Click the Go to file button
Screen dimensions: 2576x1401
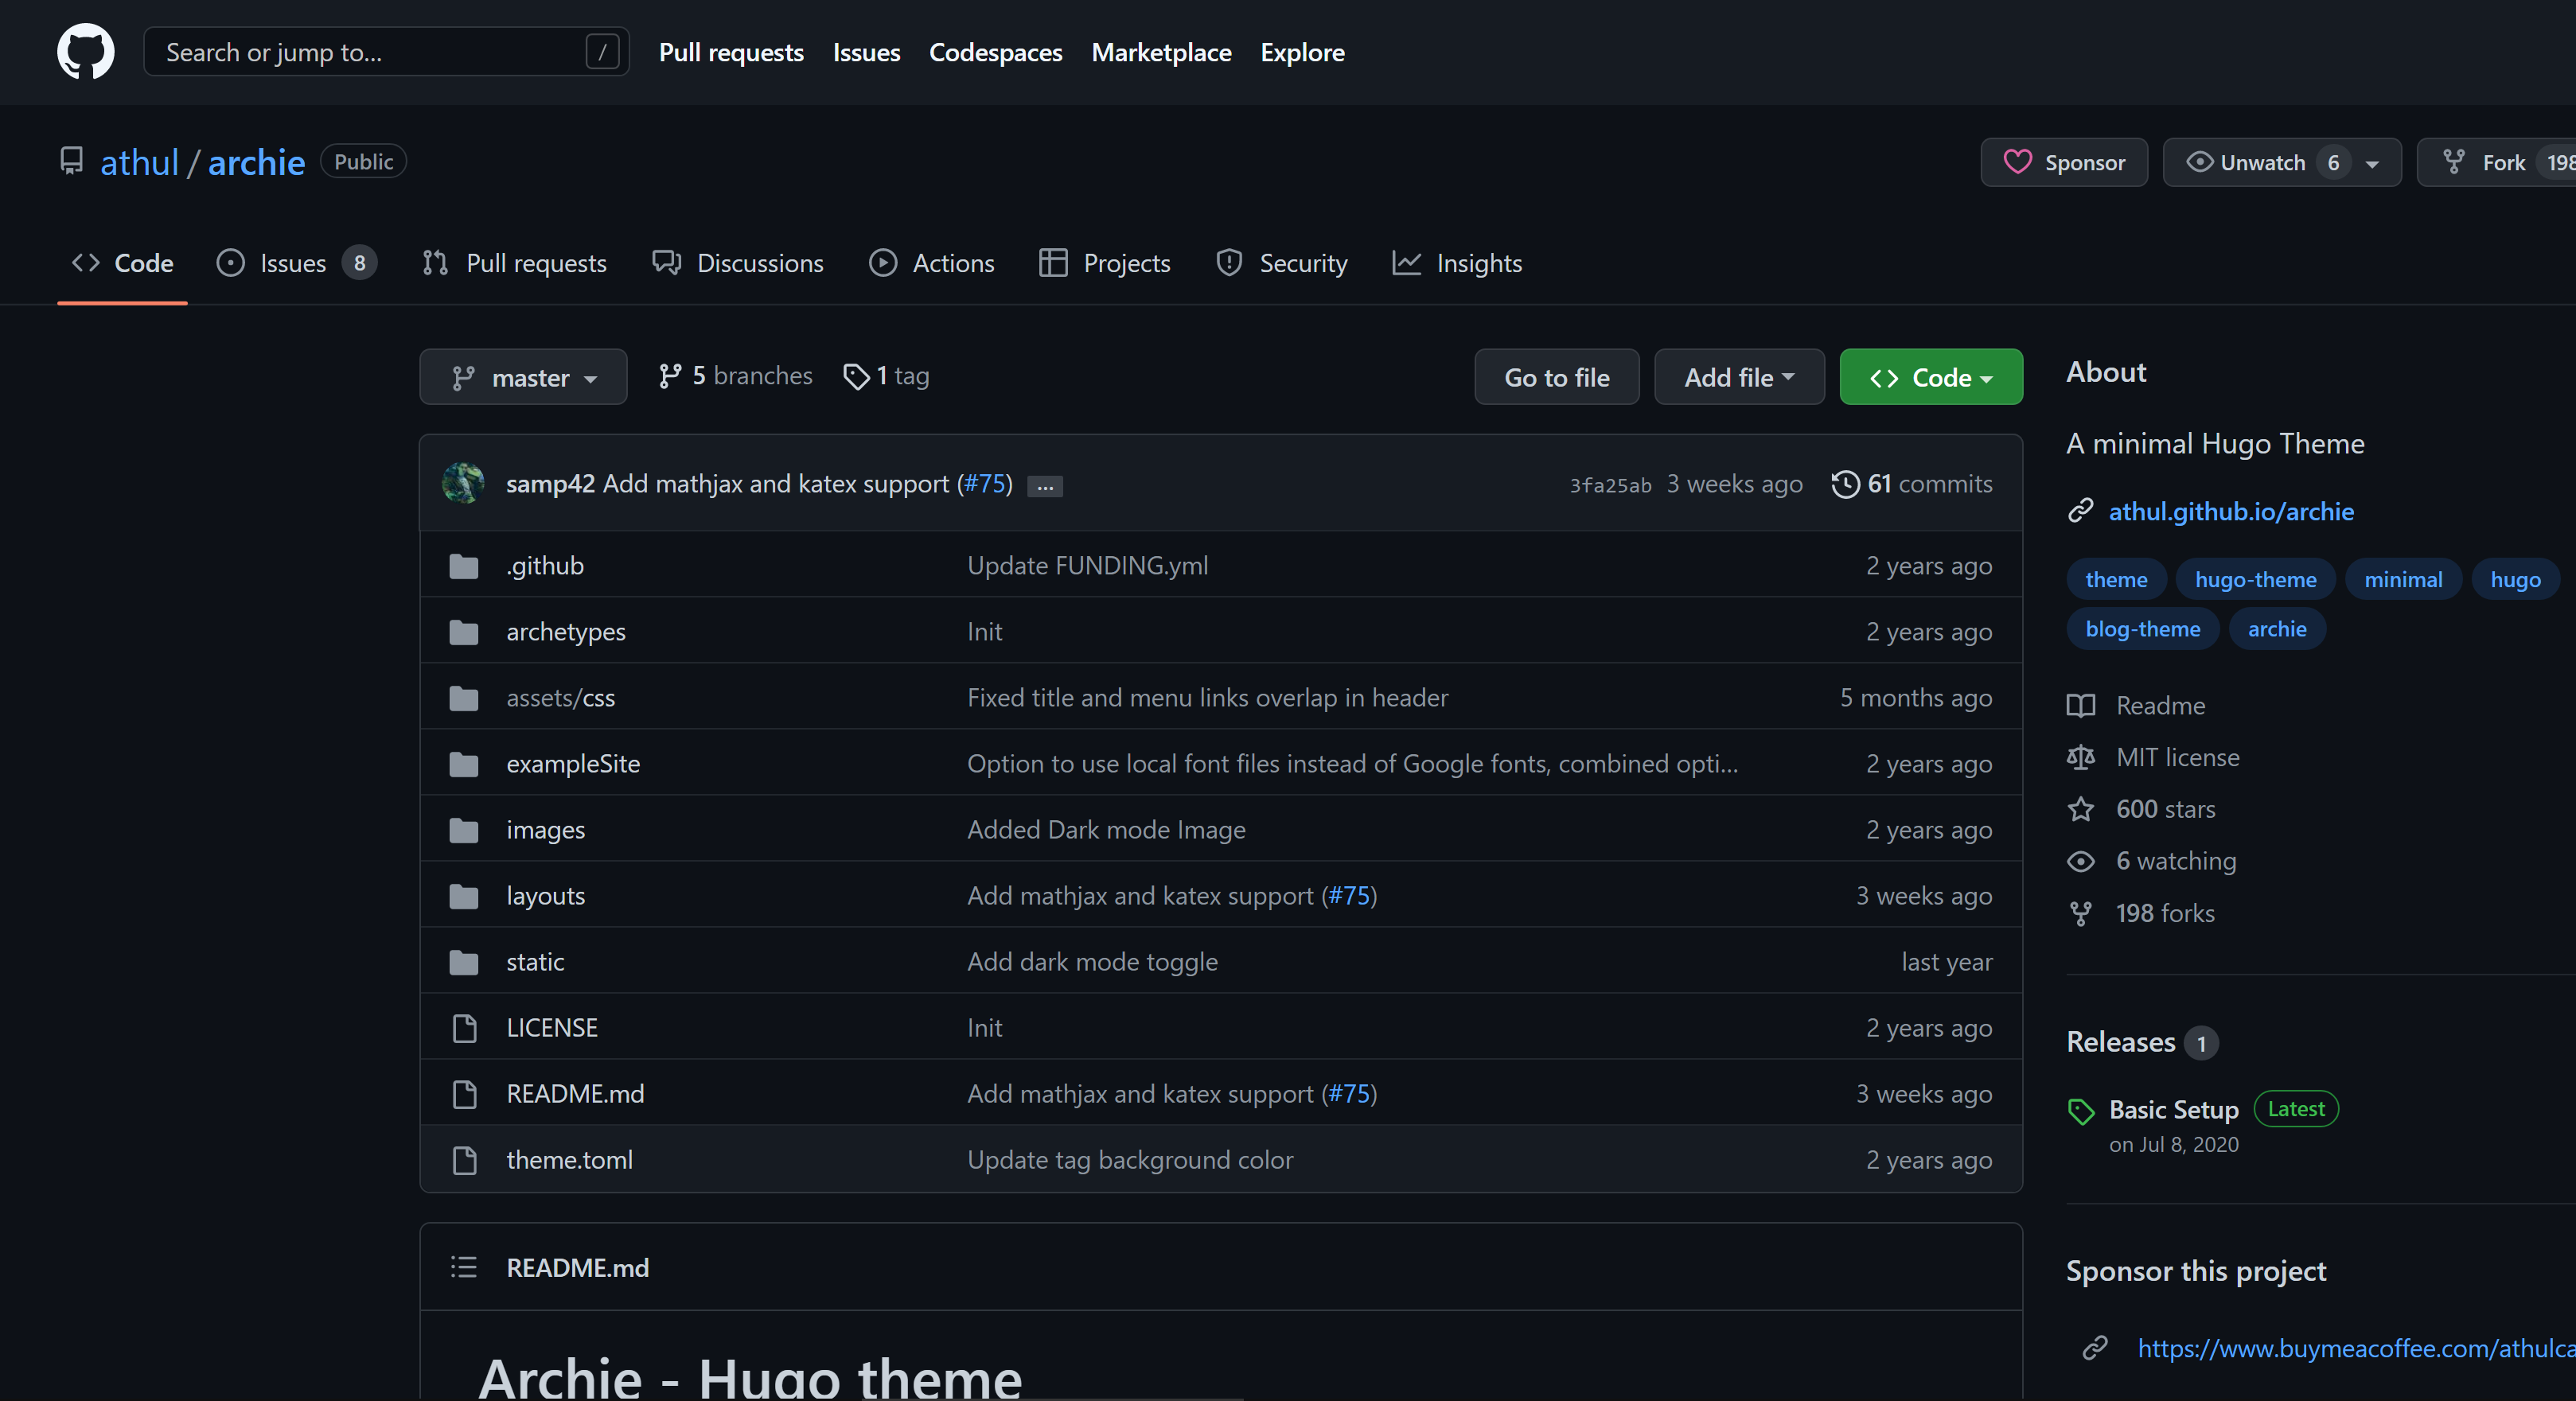(1557, 377)
